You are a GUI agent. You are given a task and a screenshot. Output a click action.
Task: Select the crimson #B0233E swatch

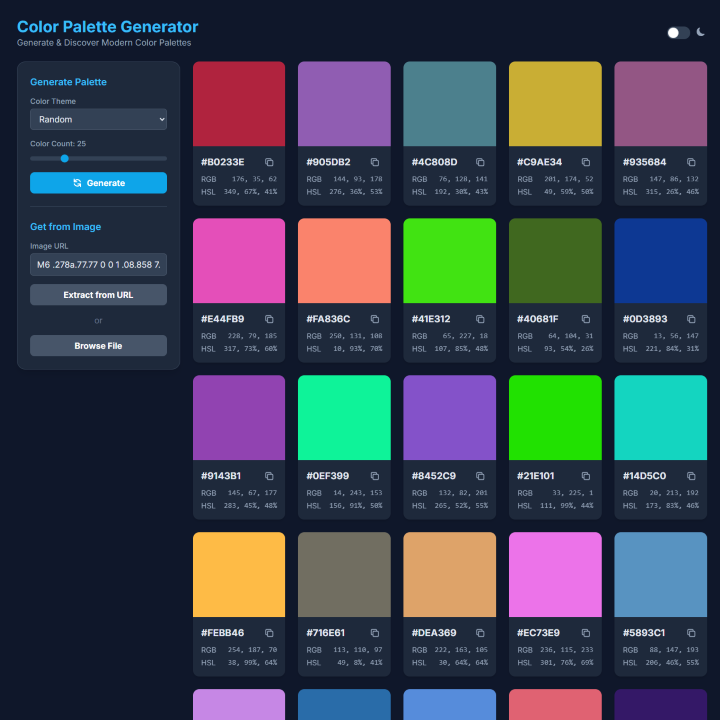(239, 104)
